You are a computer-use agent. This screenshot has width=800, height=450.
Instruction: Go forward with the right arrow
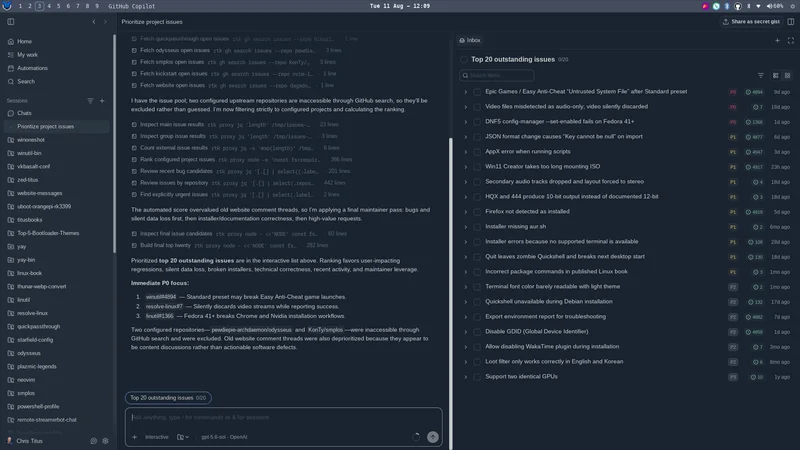pos(106,22)
